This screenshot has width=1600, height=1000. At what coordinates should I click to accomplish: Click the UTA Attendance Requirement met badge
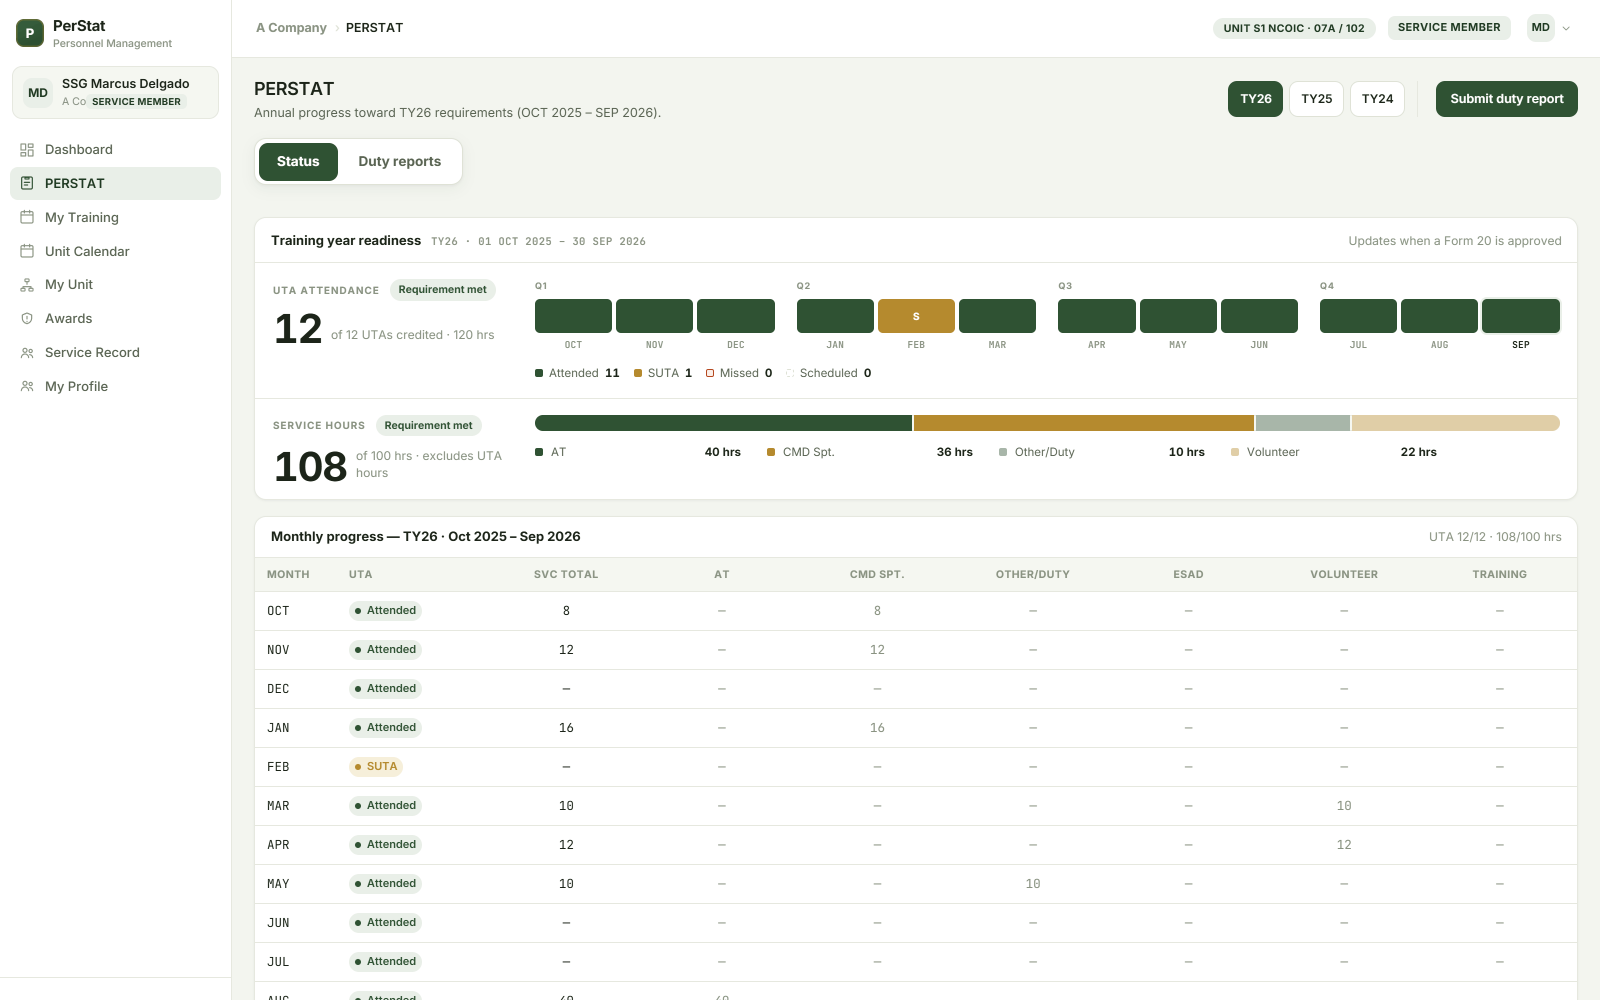tap(442, 290)
